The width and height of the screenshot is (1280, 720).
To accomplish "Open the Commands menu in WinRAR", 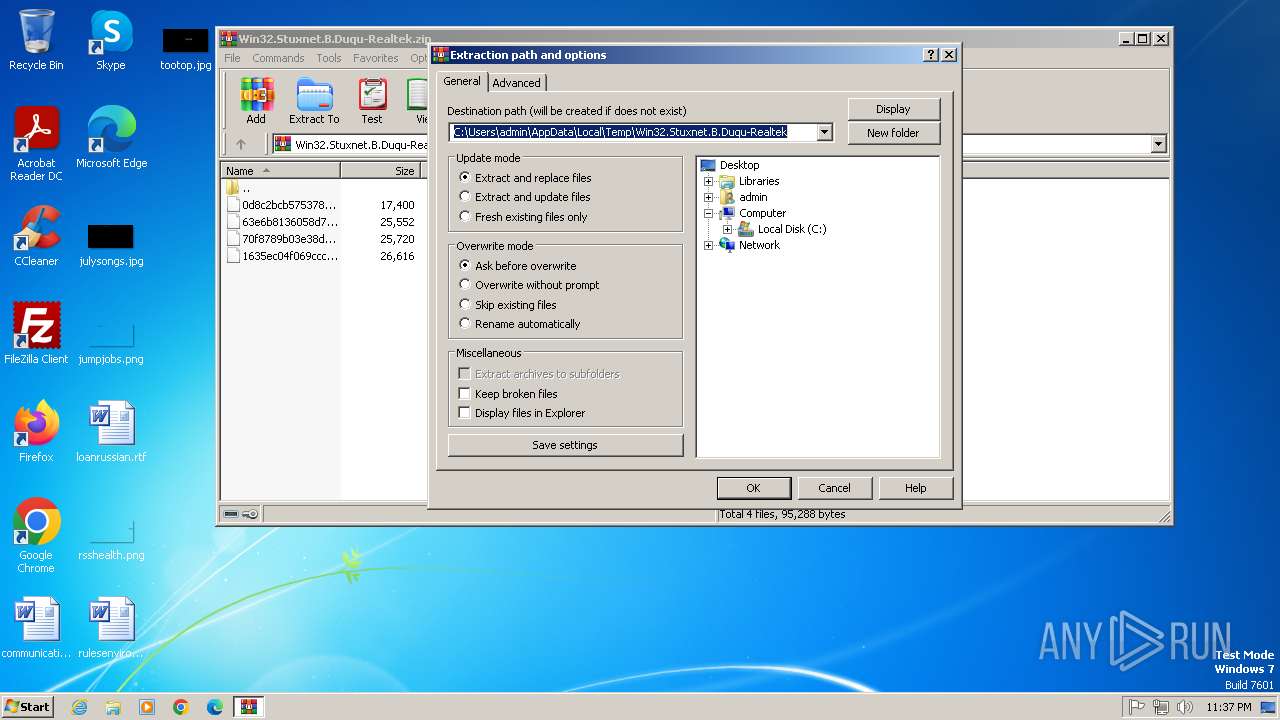I will click(278, 58).
